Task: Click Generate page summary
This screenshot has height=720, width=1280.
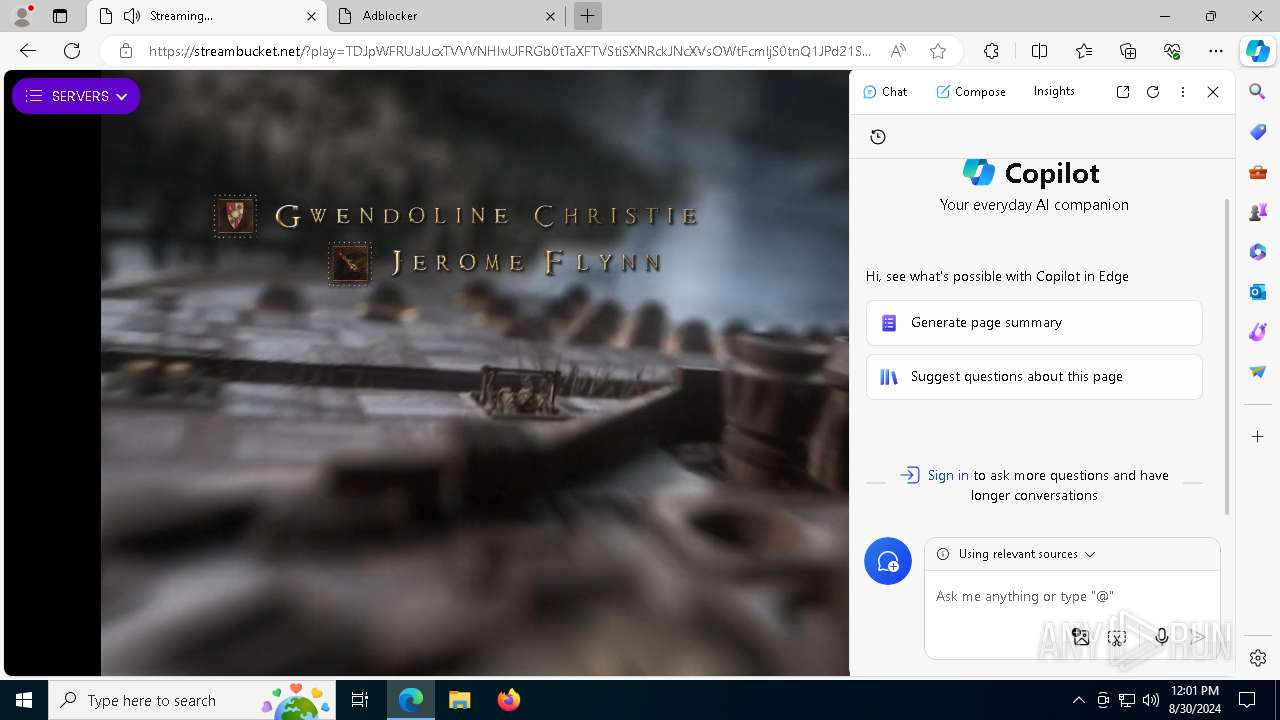Action: (1034, 323)
